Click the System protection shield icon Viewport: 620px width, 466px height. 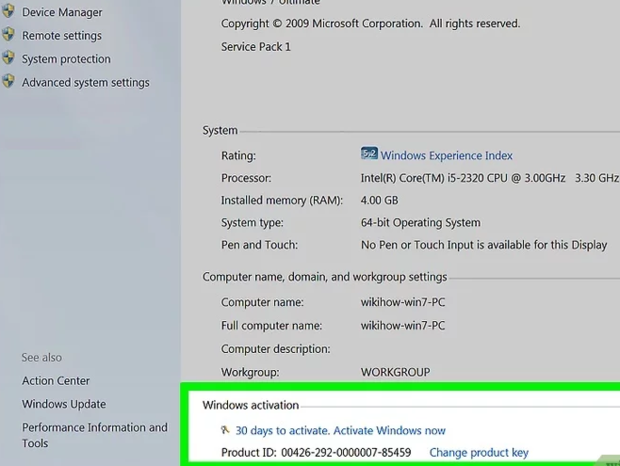[8, 58]
